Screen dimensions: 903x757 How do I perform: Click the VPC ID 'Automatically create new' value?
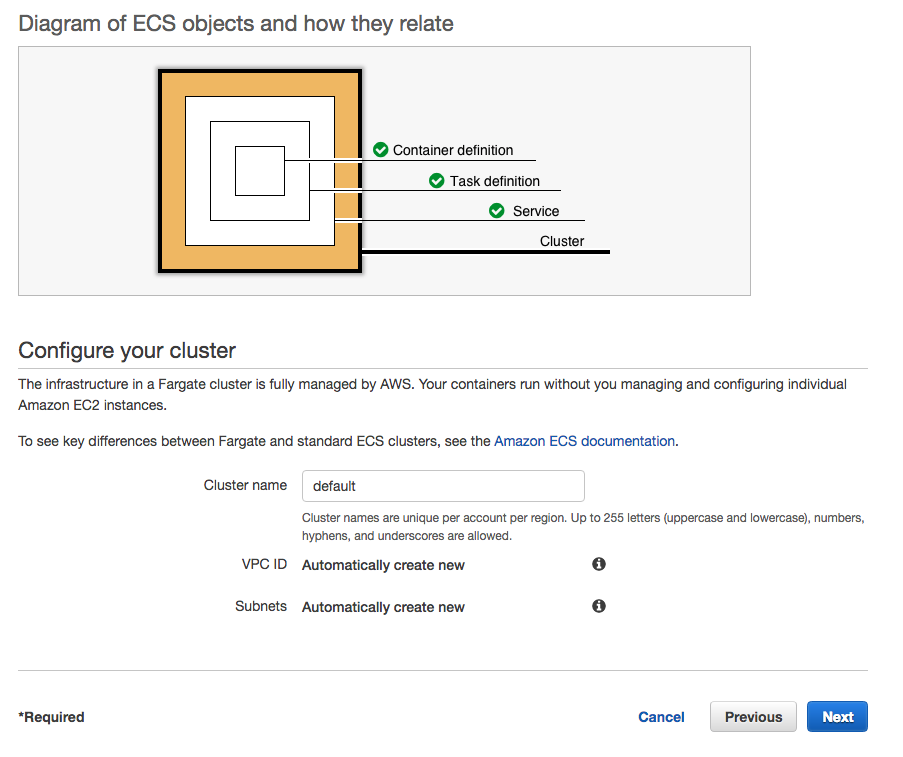click(383, 565)
